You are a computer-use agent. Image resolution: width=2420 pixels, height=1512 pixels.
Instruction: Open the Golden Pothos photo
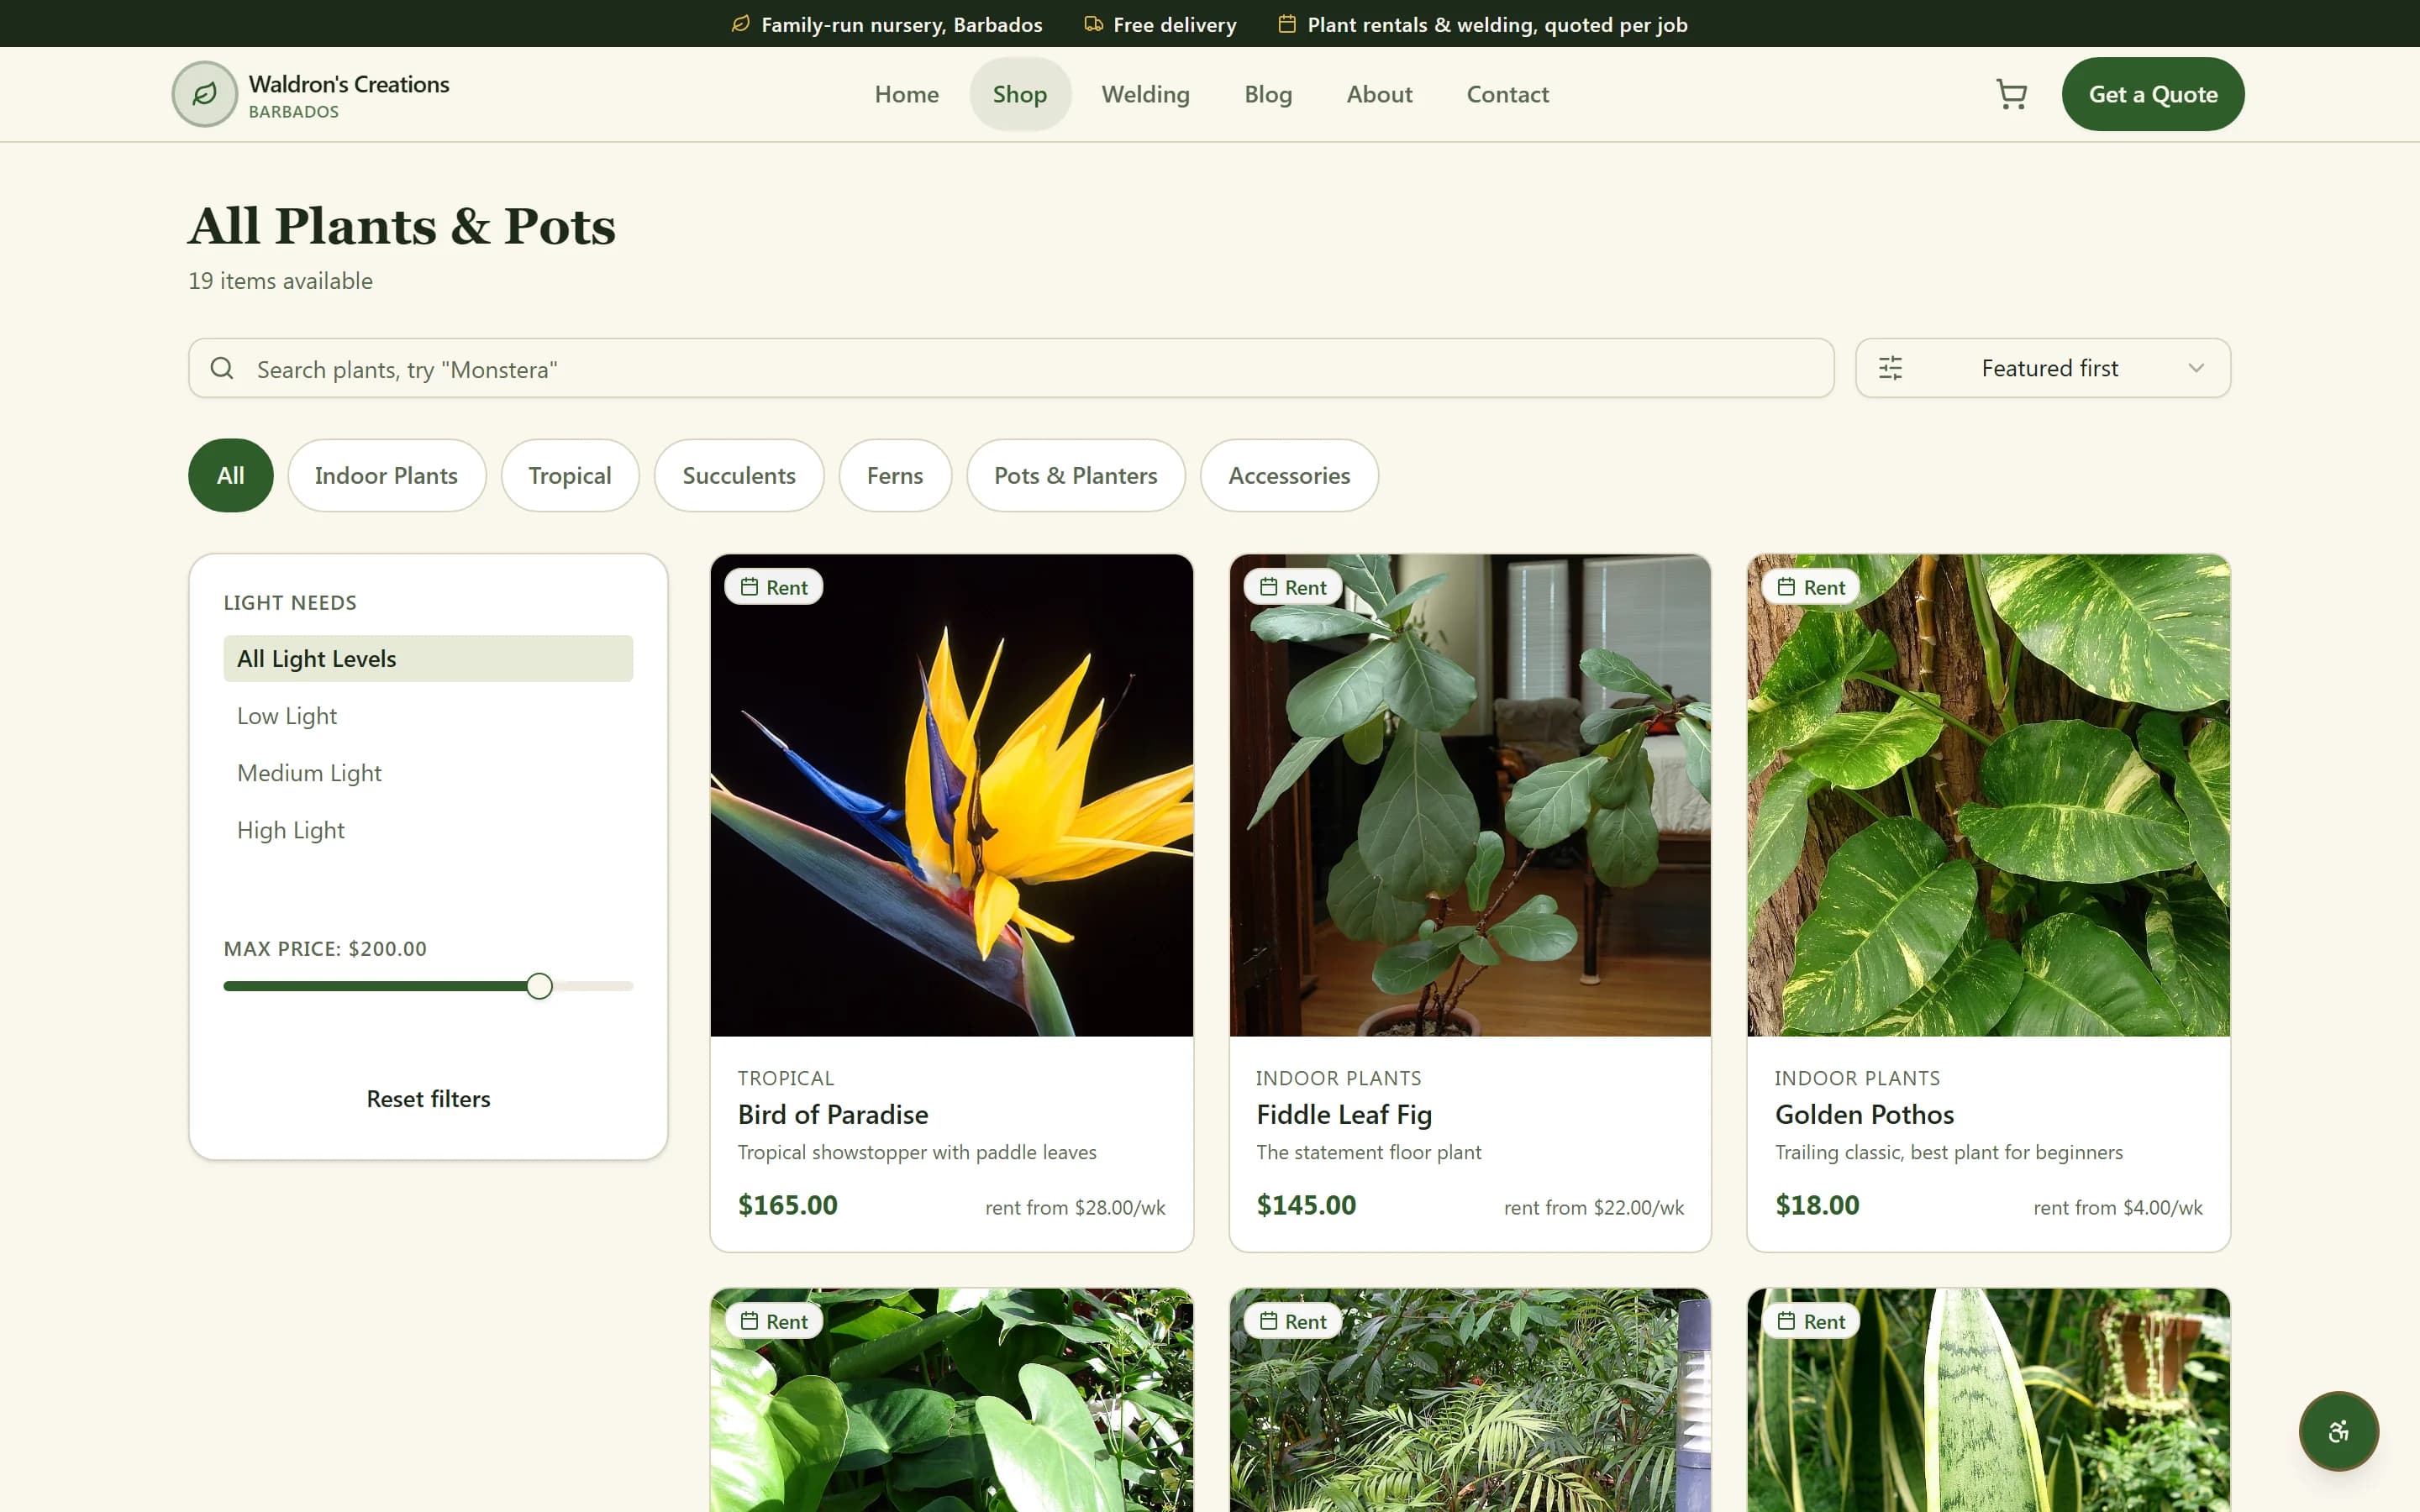pyautogui.click(x=1988, y=795)
